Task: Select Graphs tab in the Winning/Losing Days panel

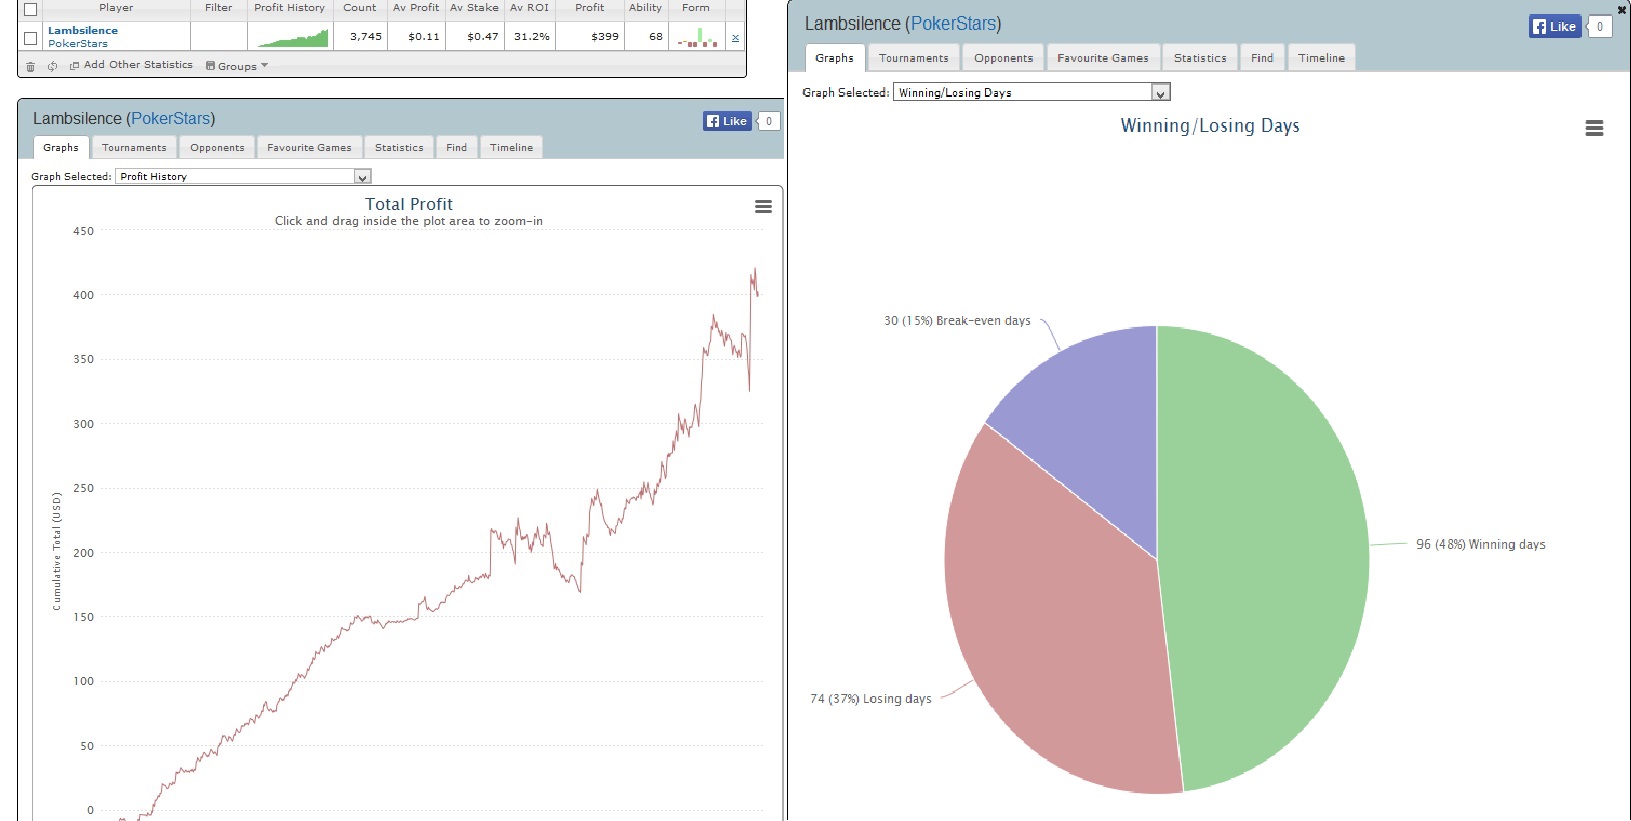Action: [834, 58]
